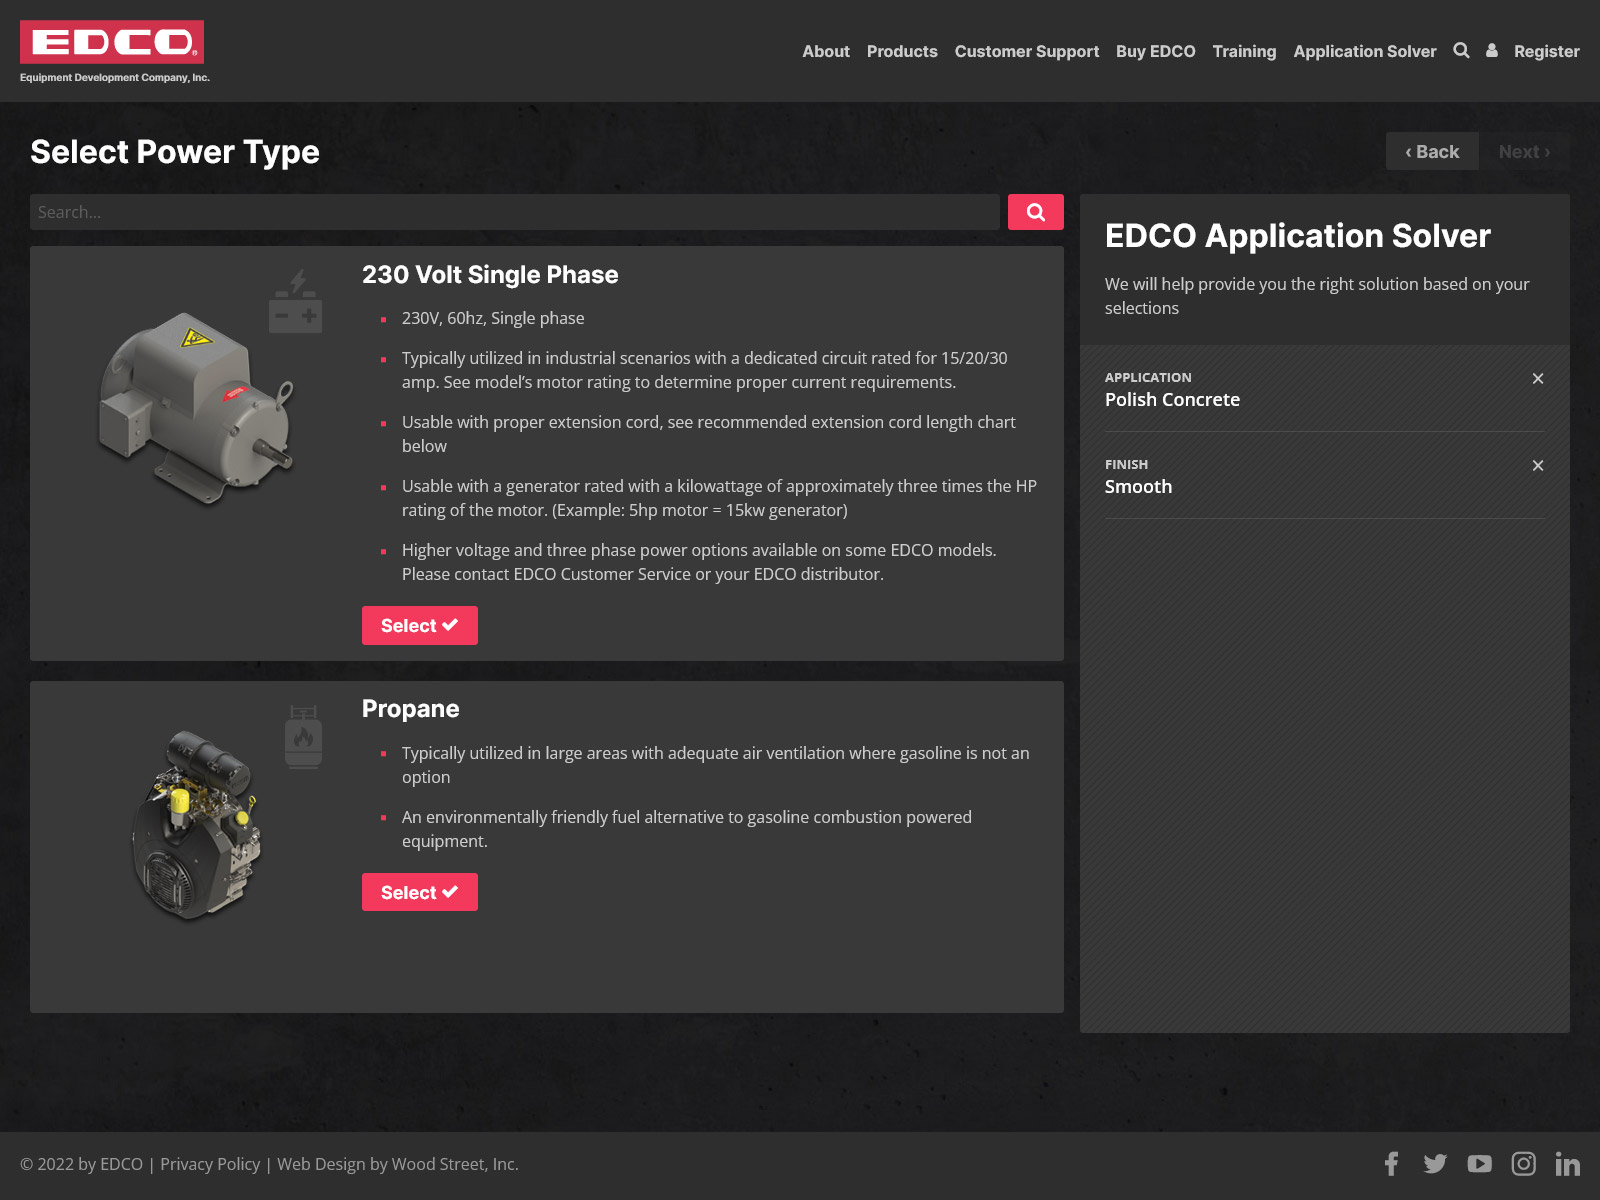
Task: Click the electric motor image
Action: [x=196, y=410]
